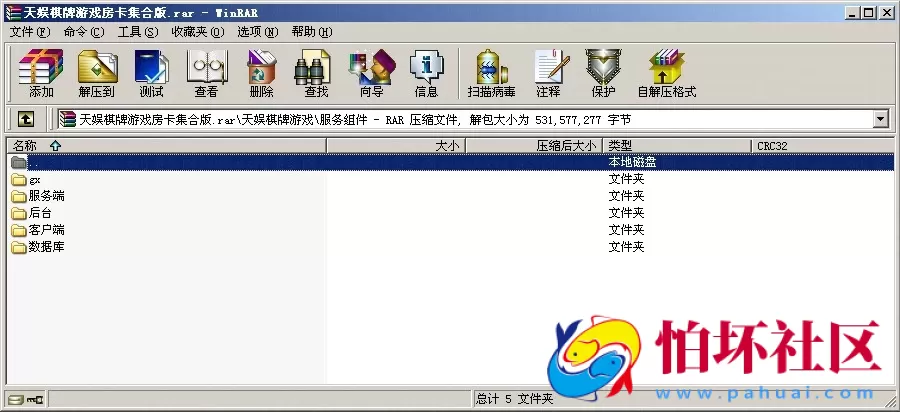Sort by the CRC32 column header

tap(823, 146)
